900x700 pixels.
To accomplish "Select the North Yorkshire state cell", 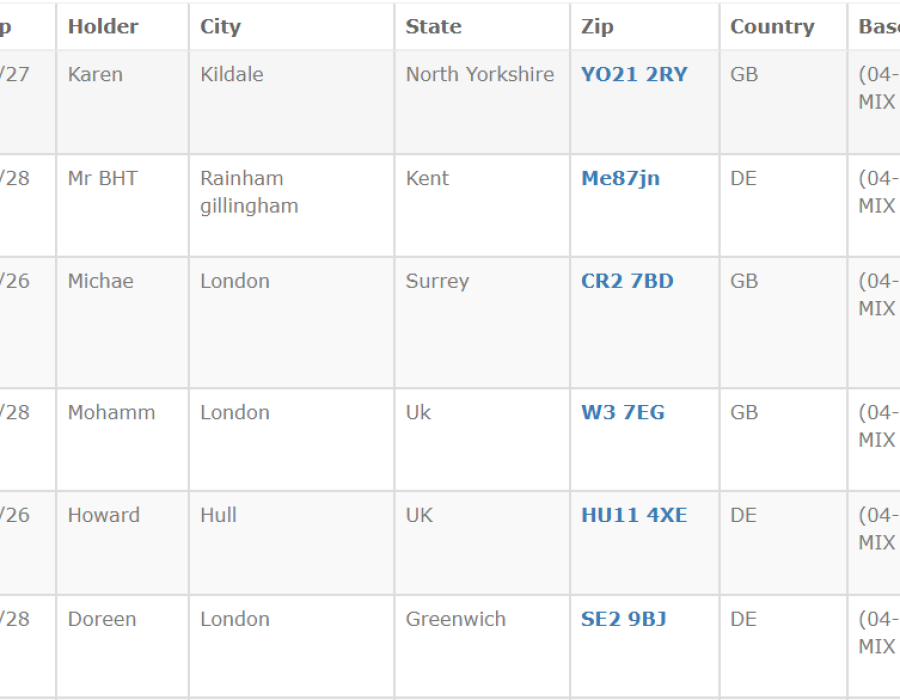I will pos(479,75).
